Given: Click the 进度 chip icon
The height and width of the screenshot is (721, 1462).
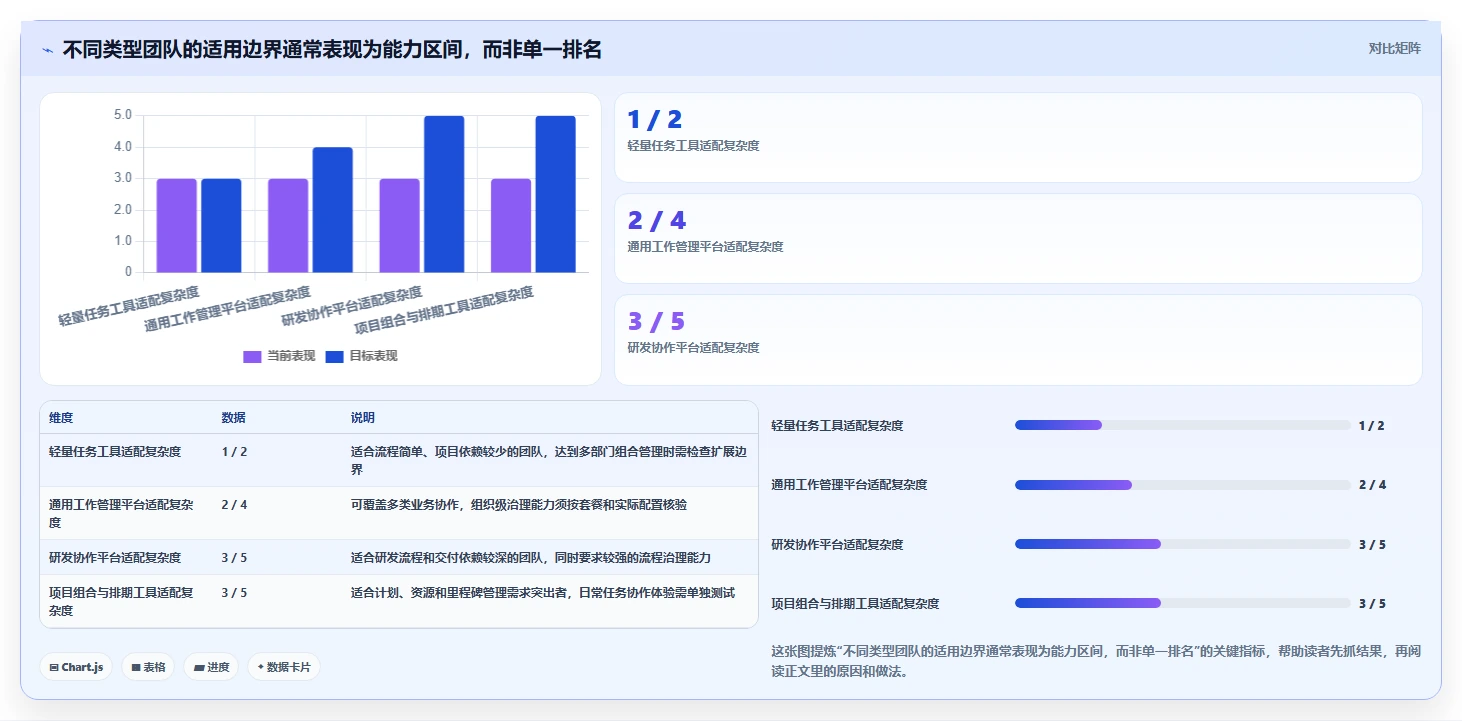Looking at the screenshot, I should 199,667.
